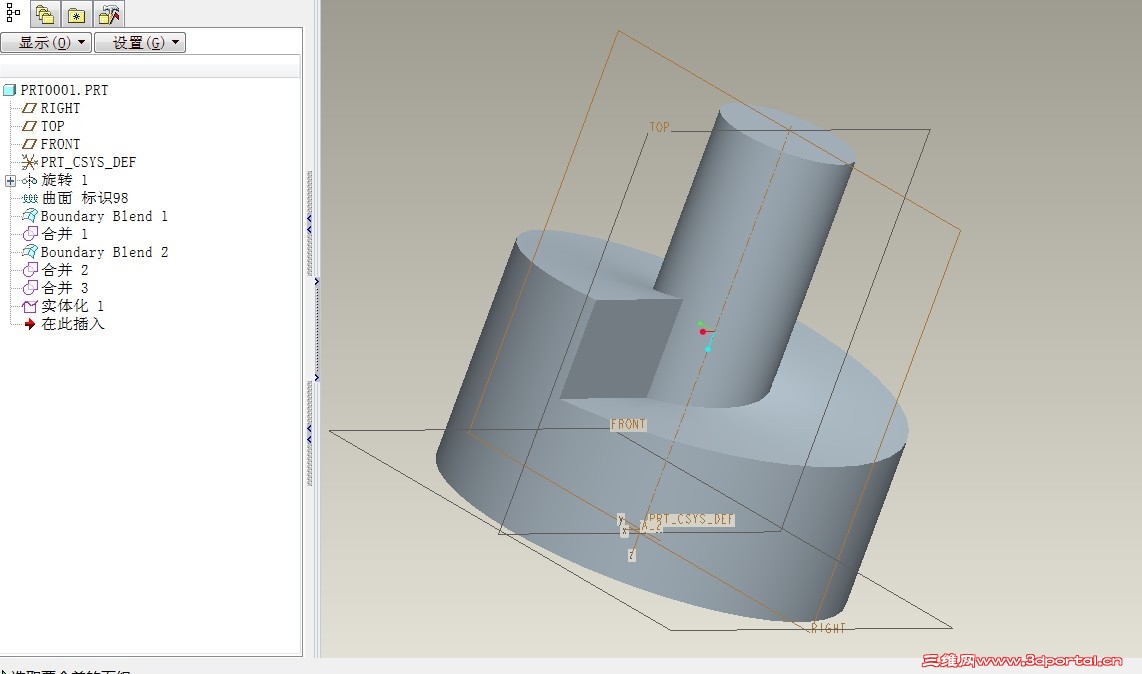Click the PRT_CSYS_DEF label in viewport
Image resolution: width=1142 pixels, height=674 pixels.
point(691,520)
